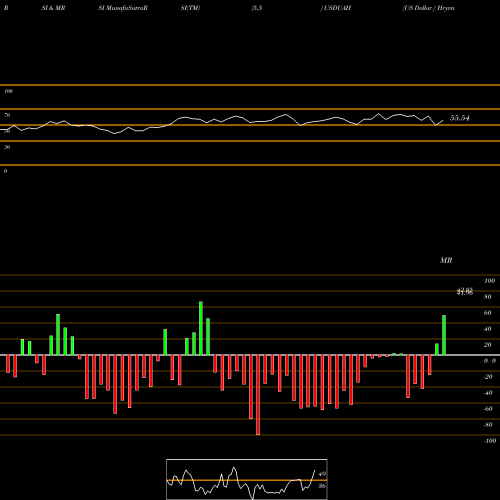
Task: Click the 'SI & MR' header label
Action: pyautogui.click(x=53, y=8)
